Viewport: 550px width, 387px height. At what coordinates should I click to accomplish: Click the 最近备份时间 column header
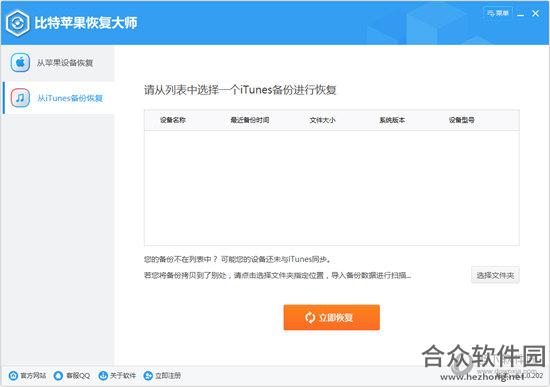point(250,120)
